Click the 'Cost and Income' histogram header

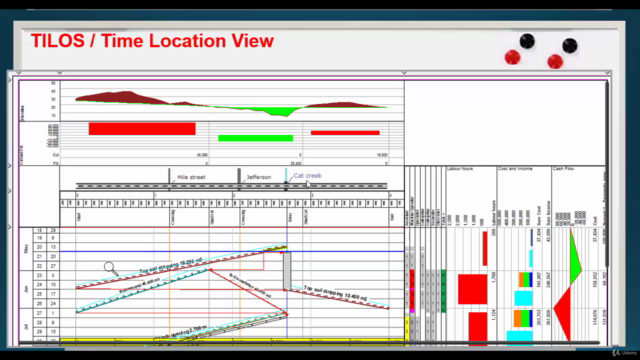[515, 169]
